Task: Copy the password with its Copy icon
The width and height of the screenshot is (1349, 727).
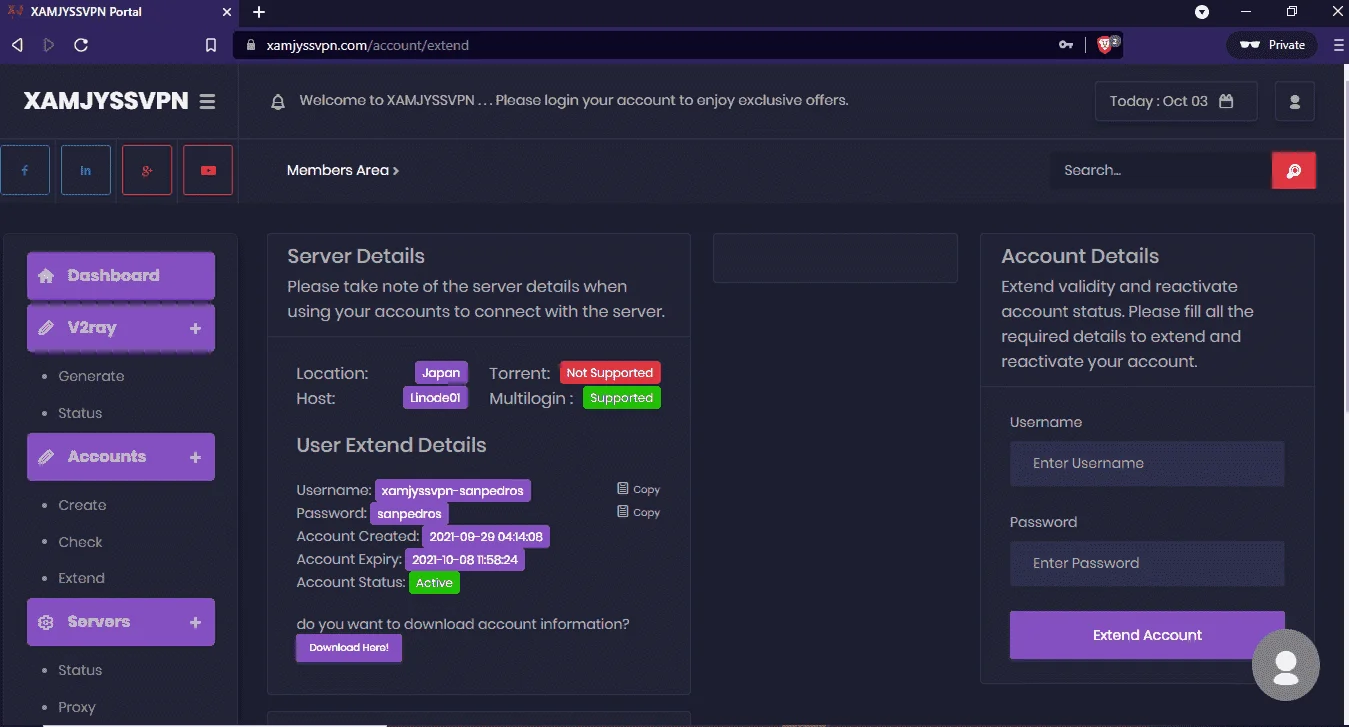Action: (x=638, y=512)
